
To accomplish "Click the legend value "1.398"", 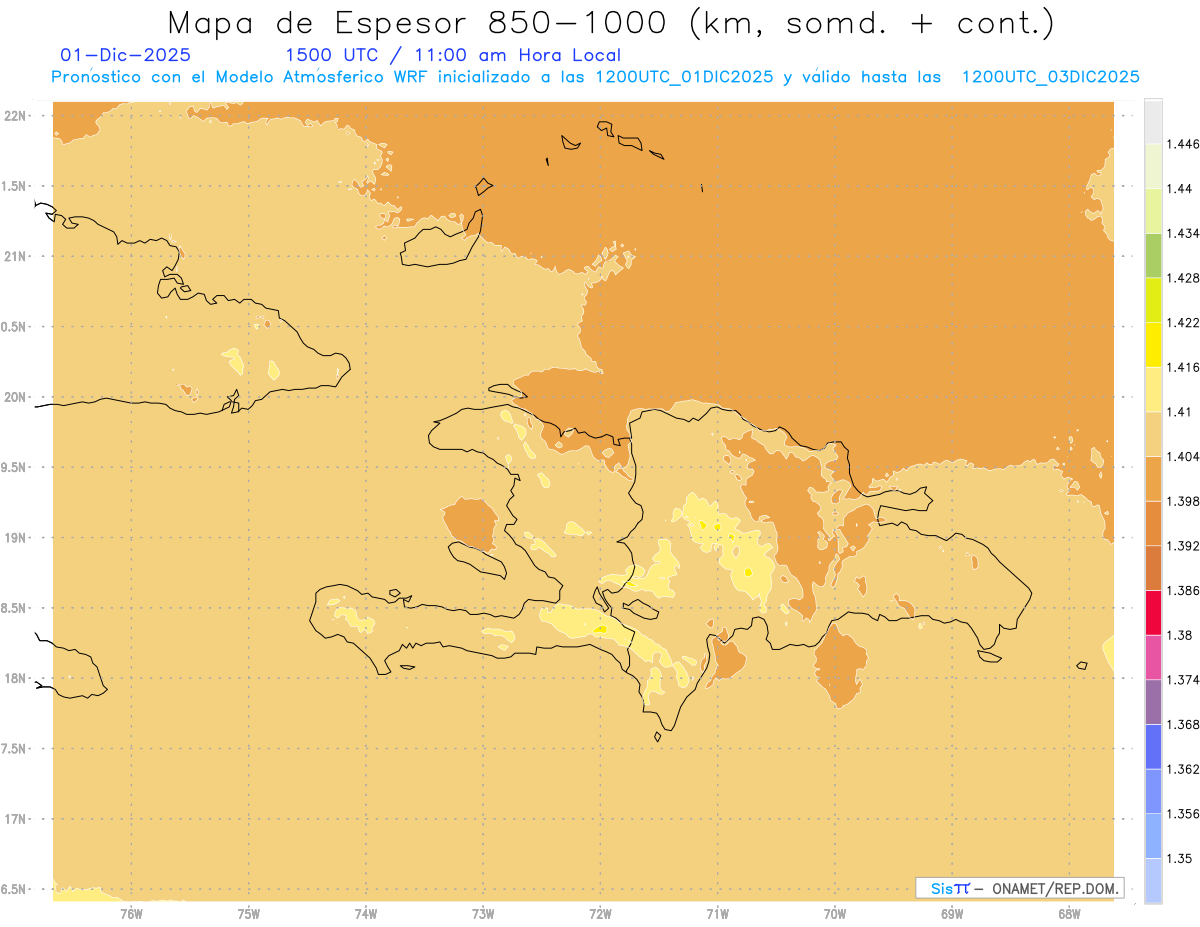I will (x=1183, y=501).
